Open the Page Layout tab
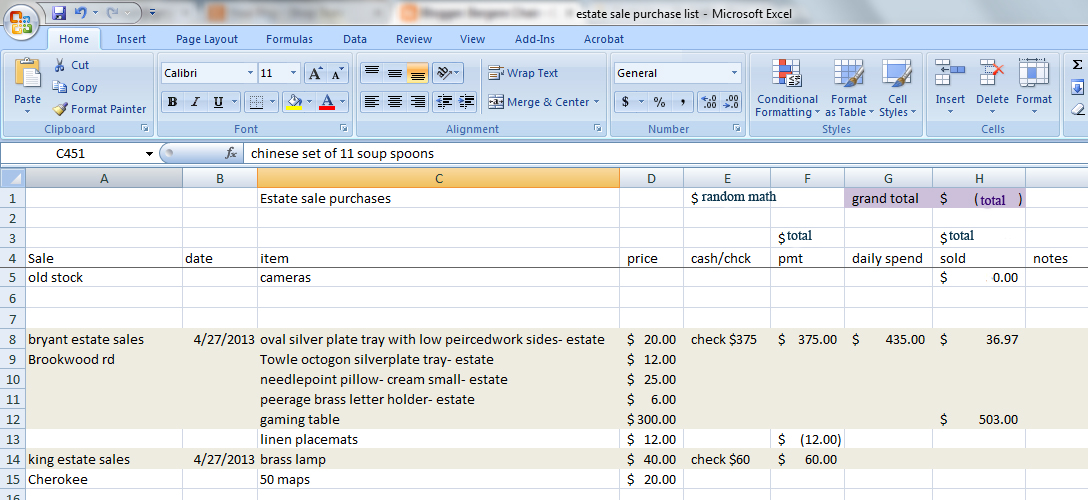The height and width of the screenshot is (500, 1088). [x=207, y=40]
